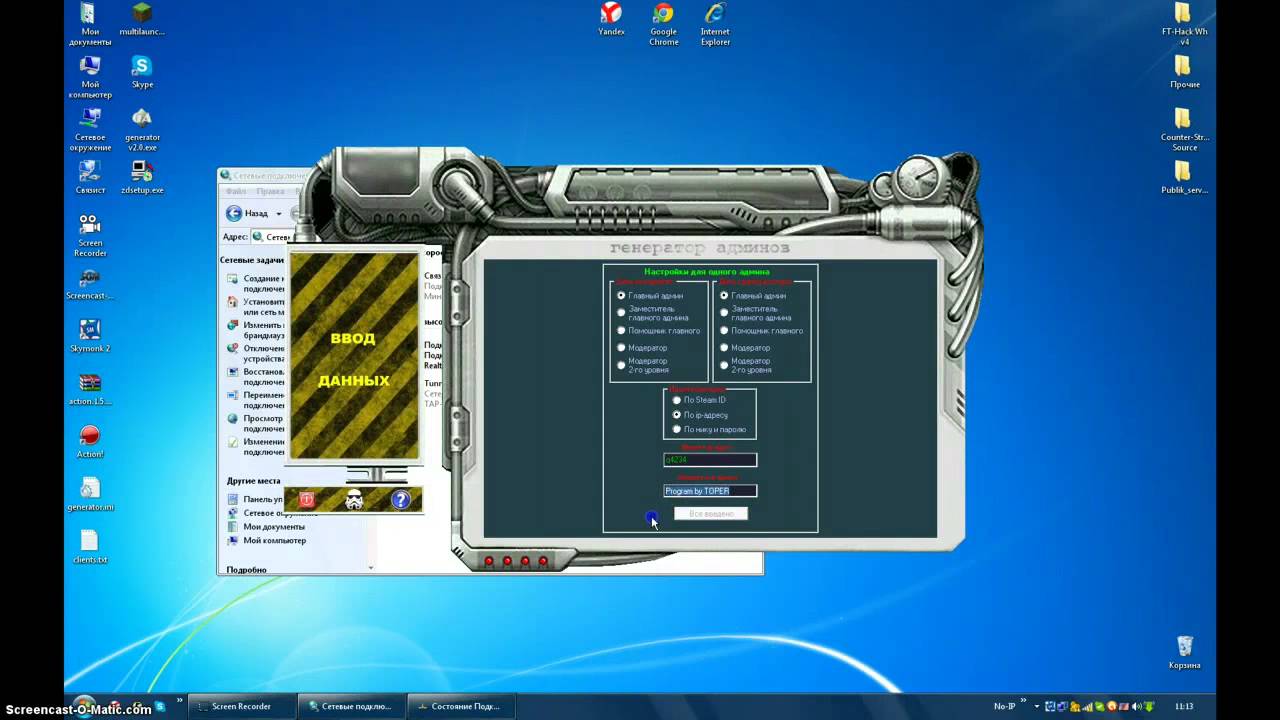Click the field containing q4234
Viewport: 1280px width, 720px height.
(711, 460)
